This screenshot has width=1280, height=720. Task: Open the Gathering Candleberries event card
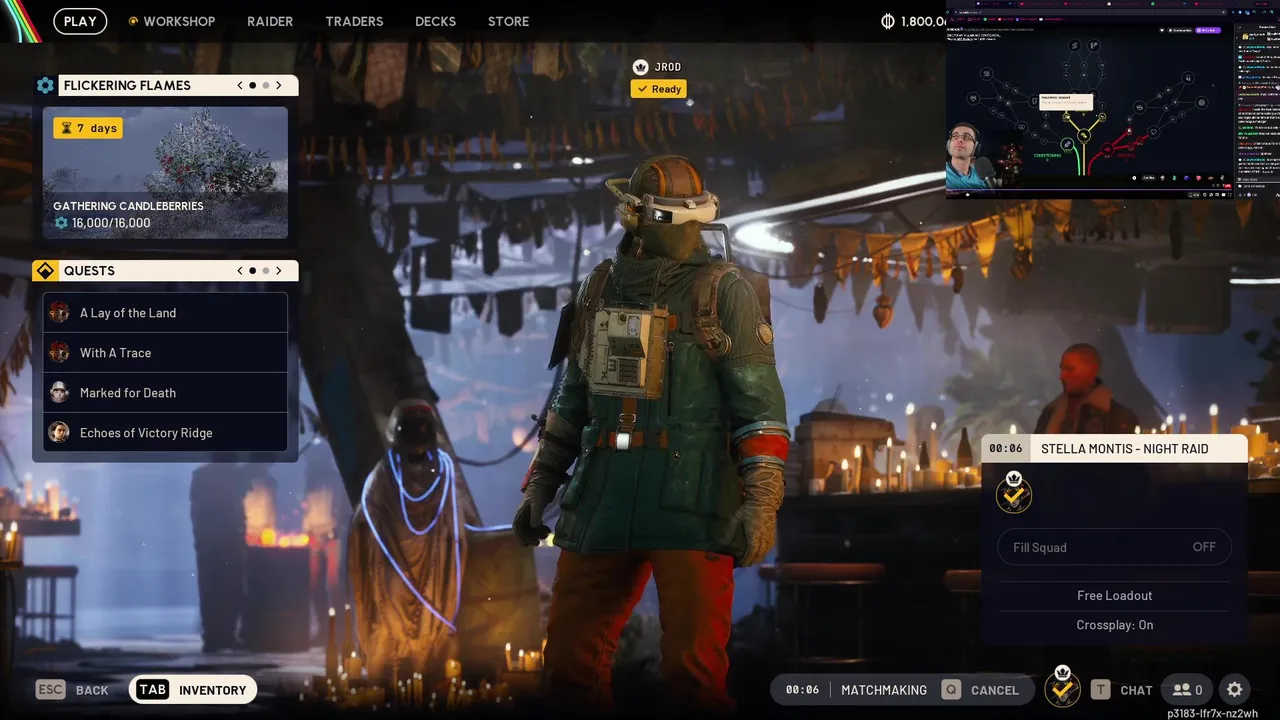[x=165, y=173]
